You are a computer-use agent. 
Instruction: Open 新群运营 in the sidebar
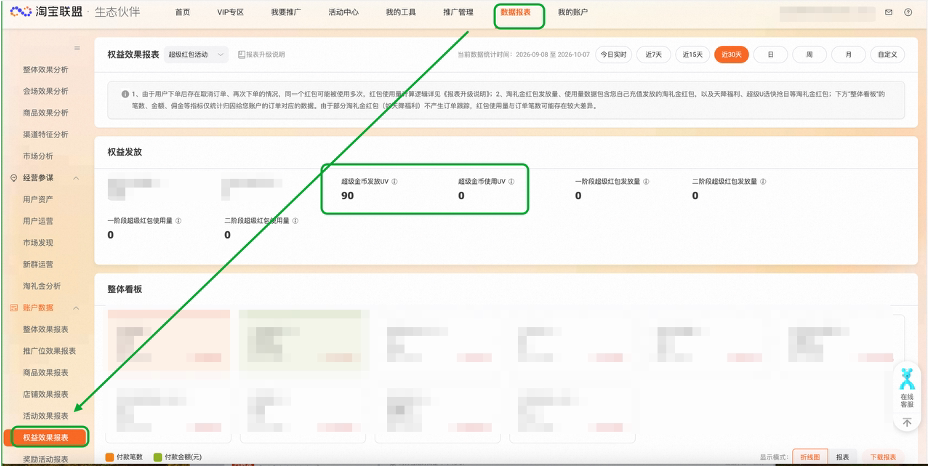click(38, 264)
